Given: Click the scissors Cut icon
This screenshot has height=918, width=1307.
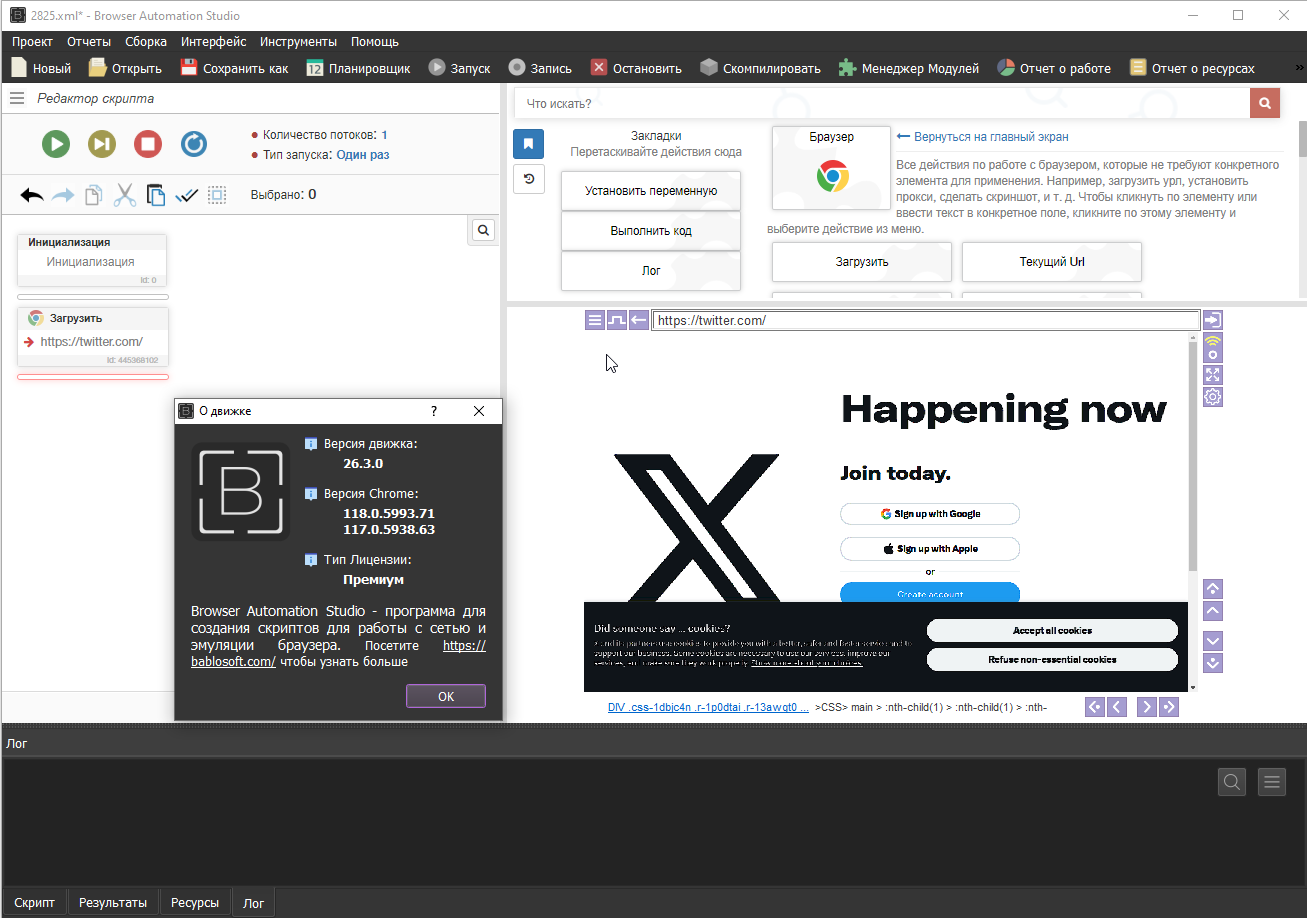Looking at the screenshot, I should (125, 195).
